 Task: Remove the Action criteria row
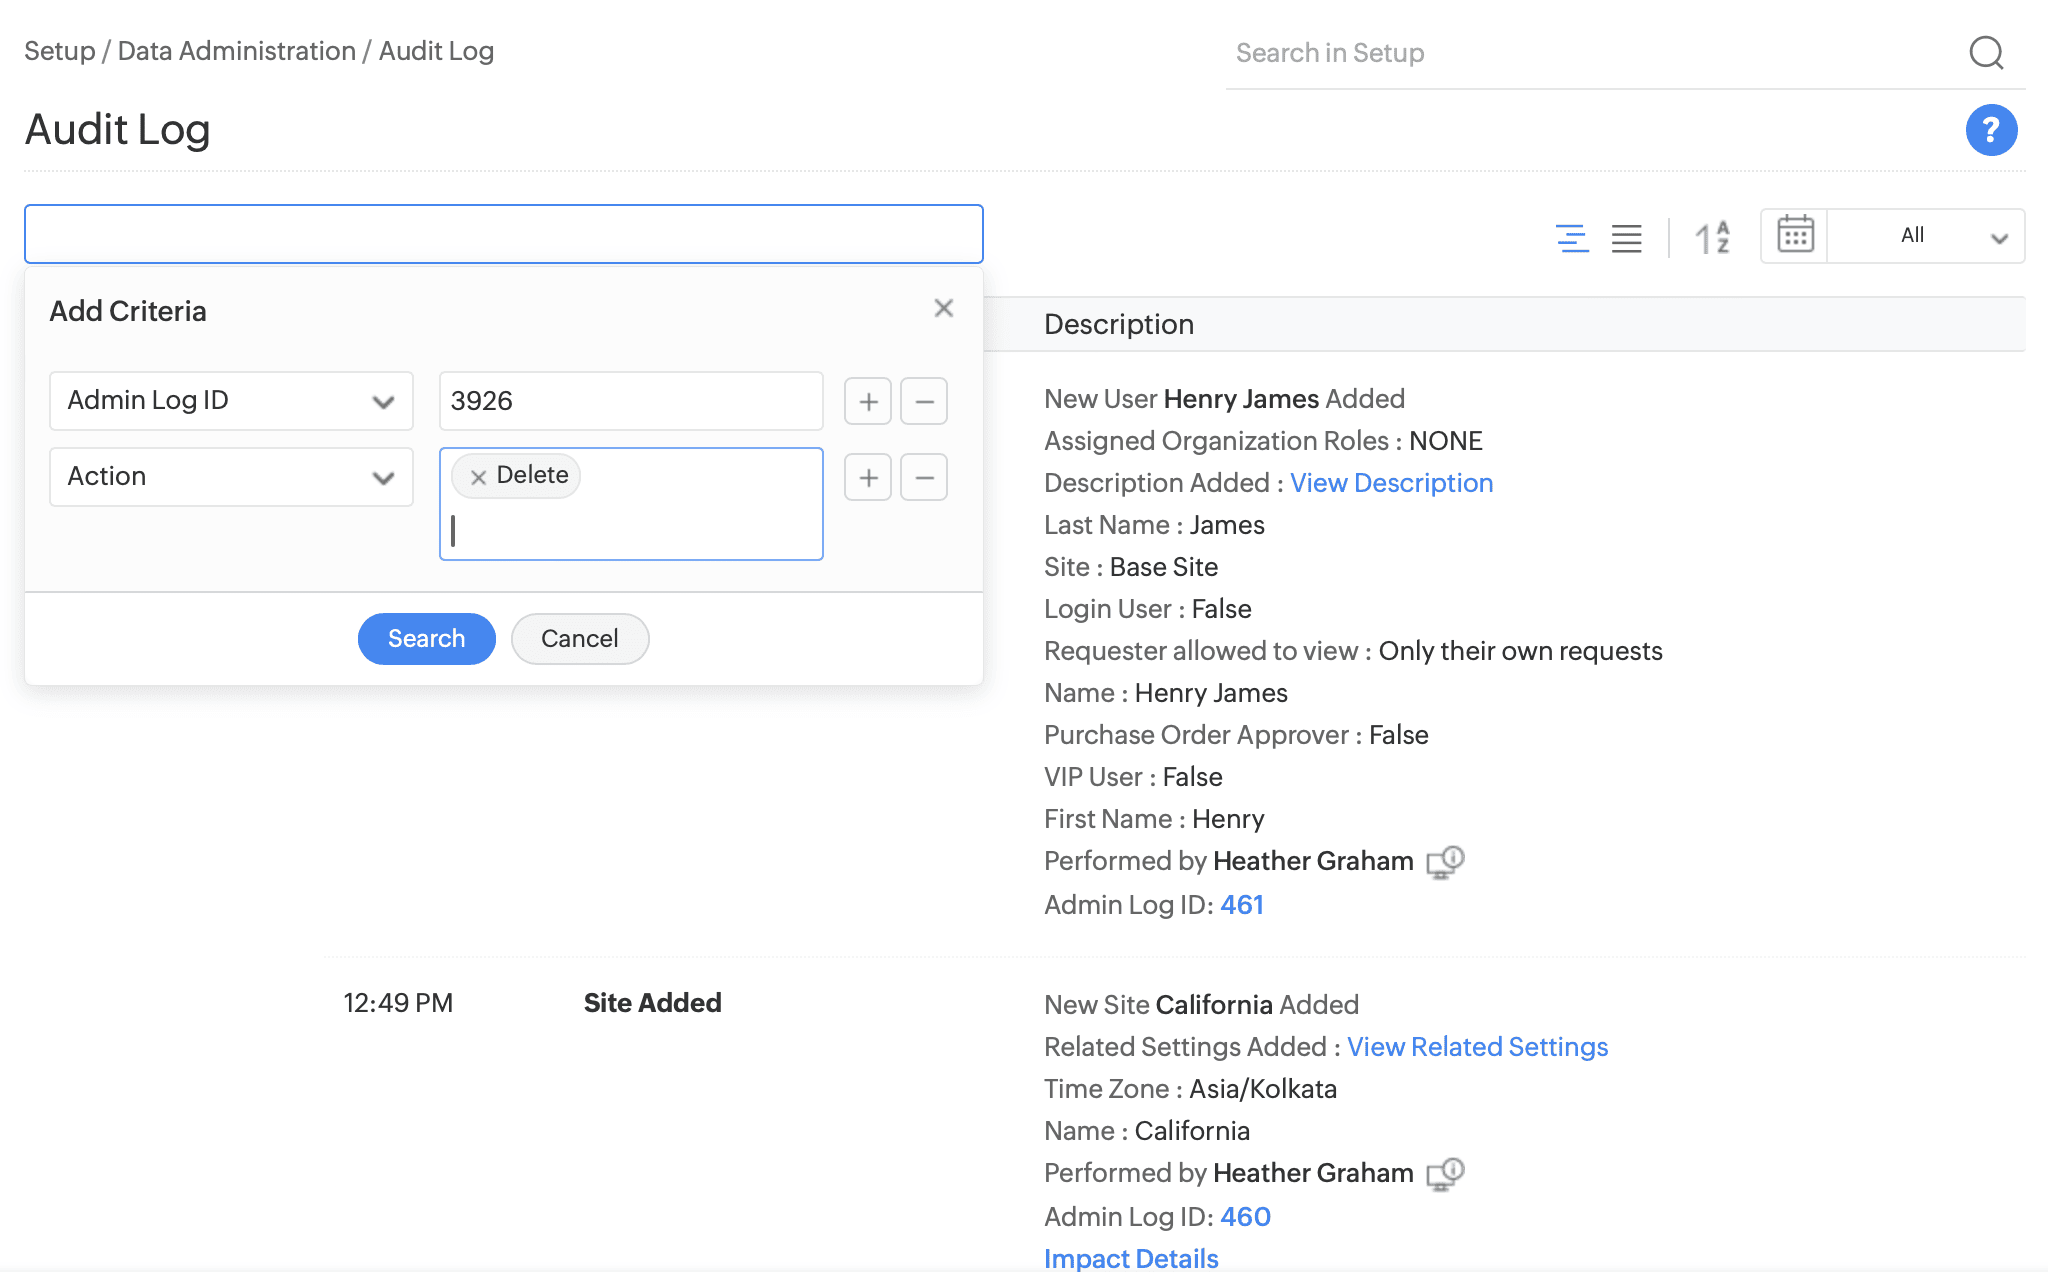pyautogui.click(x=924, y=478)
